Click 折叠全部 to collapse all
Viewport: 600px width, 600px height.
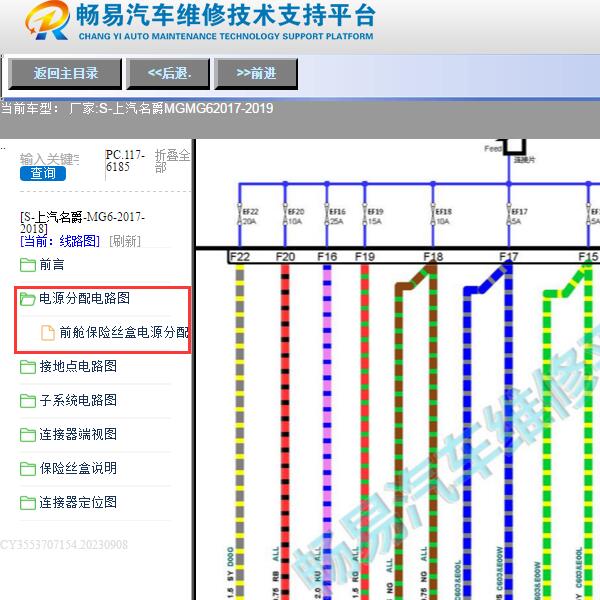[172, 161]
